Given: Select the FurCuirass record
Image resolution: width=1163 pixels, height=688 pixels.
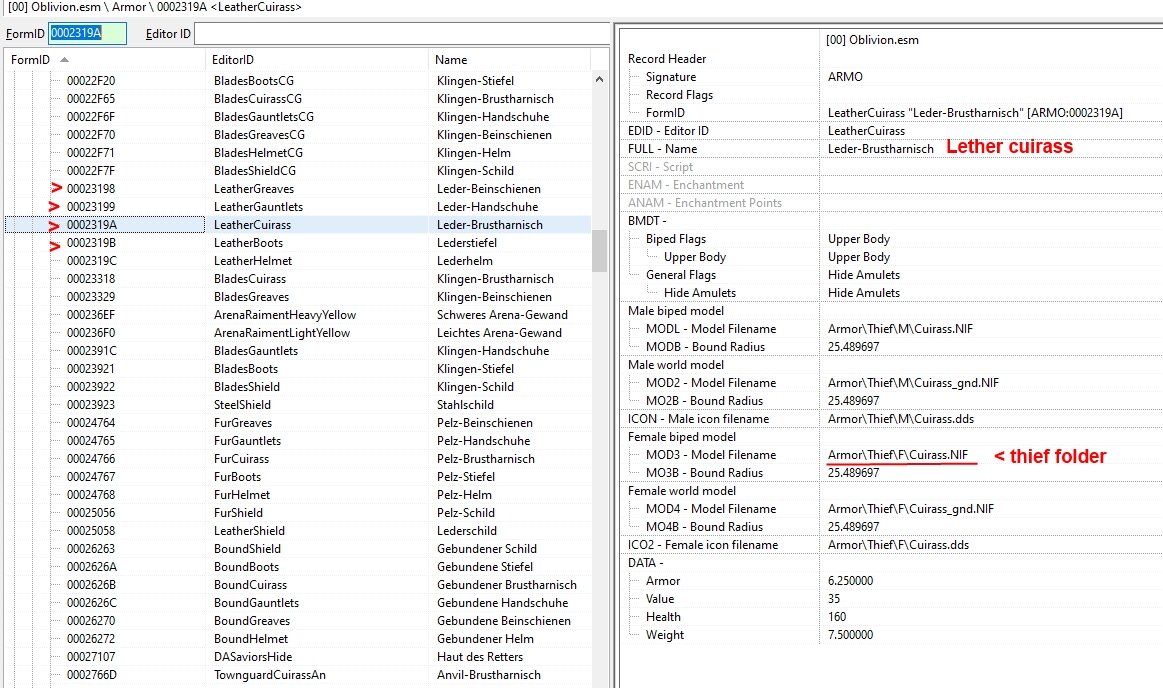Looking at the screenshot, I should pos(298,459).
